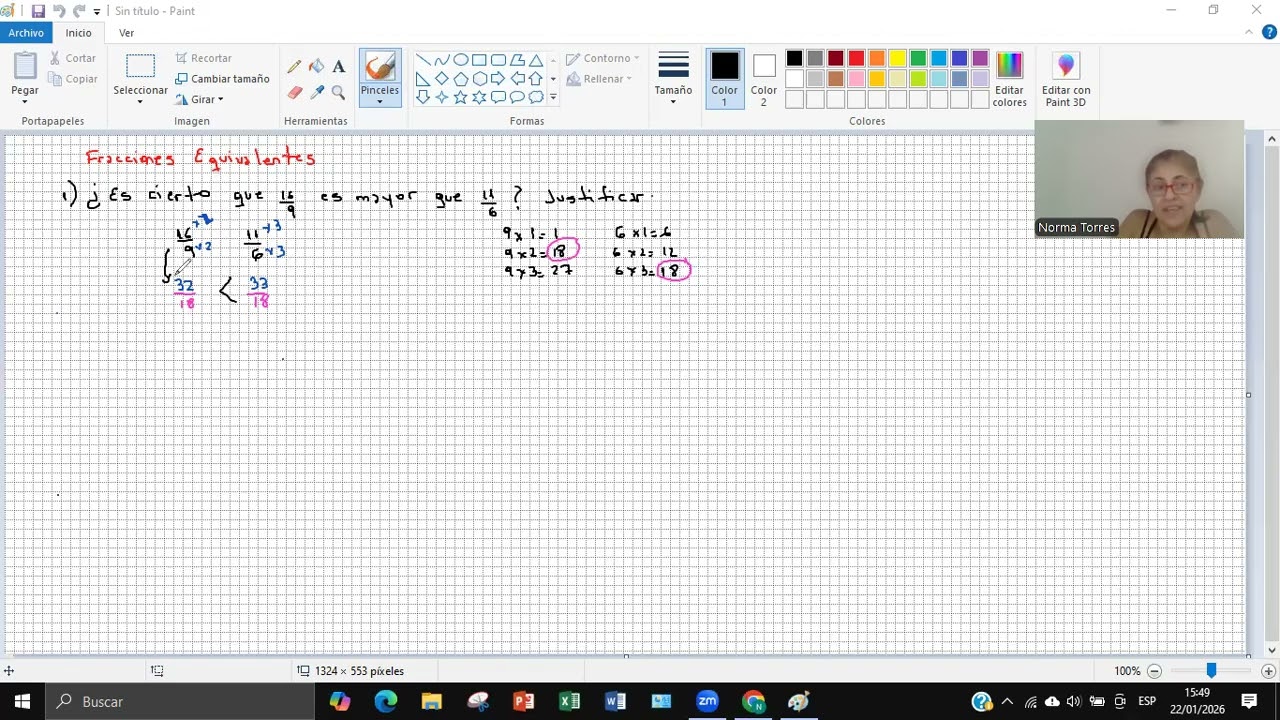
Task: Select the diagonal Line shape
Action: coord(422,60)
